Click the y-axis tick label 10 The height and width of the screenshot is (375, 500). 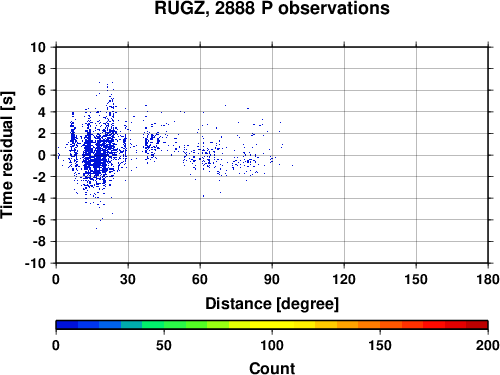click(38, 47)
